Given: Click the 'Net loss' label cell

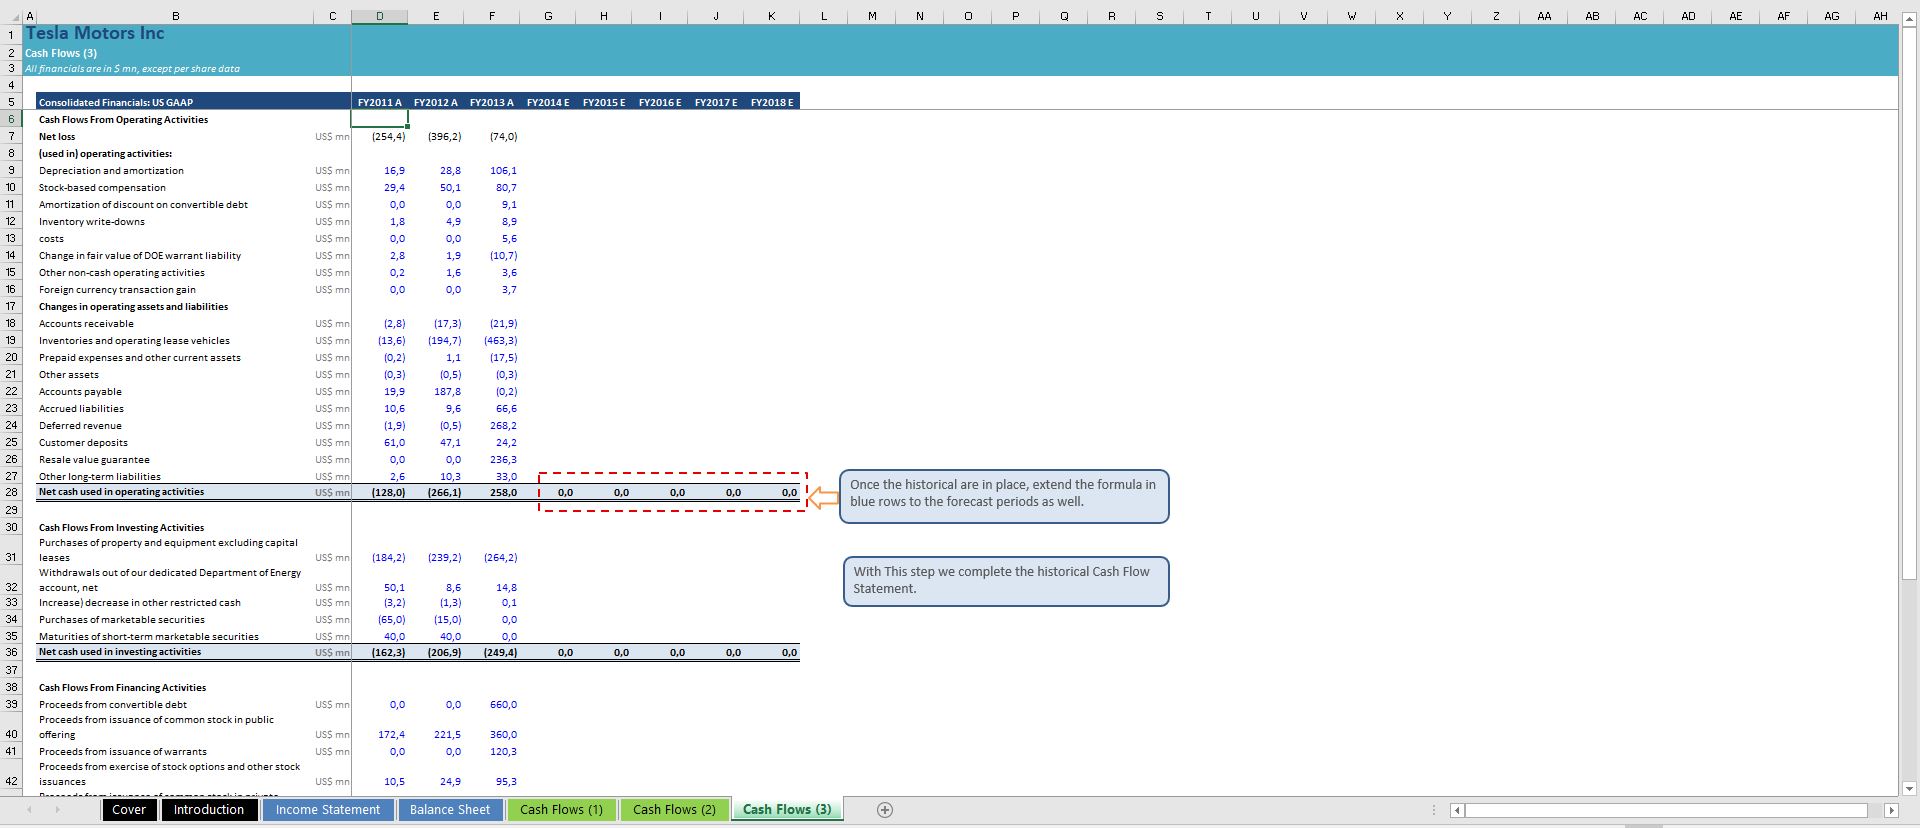Looking at the screenshot, I should click(x=57, y=137).
